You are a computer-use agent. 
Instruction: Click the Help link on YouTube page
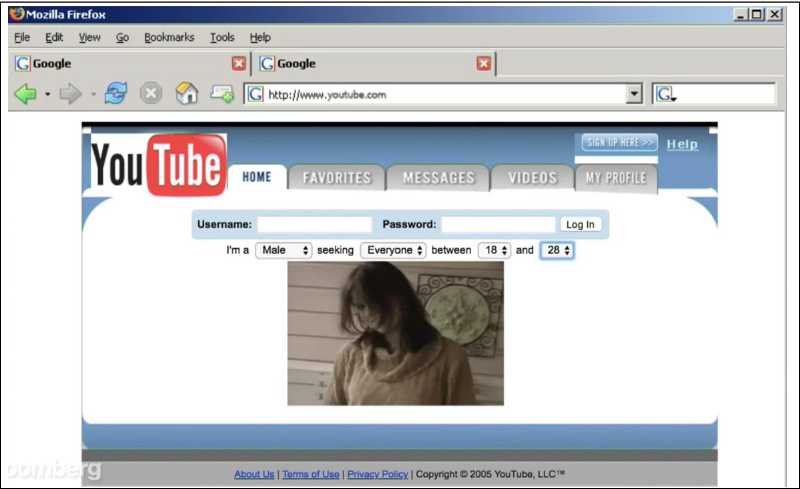pyautogui.click(x=682, y=144)
